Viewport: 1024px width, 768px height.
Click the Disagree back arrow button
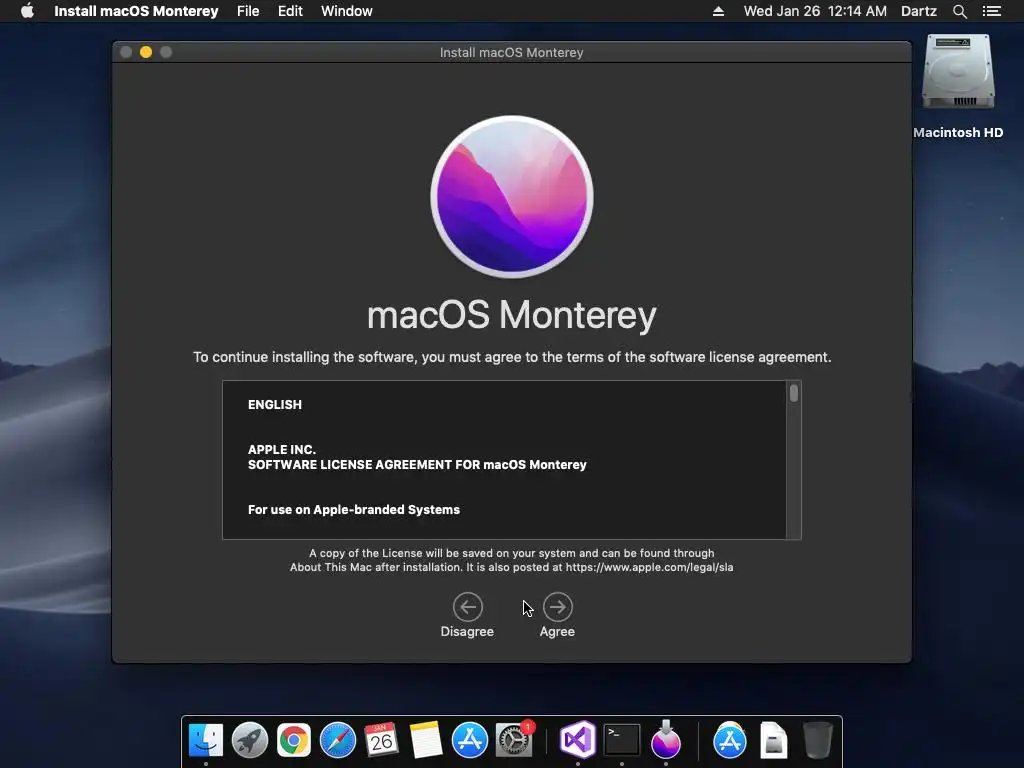point(468,607)
